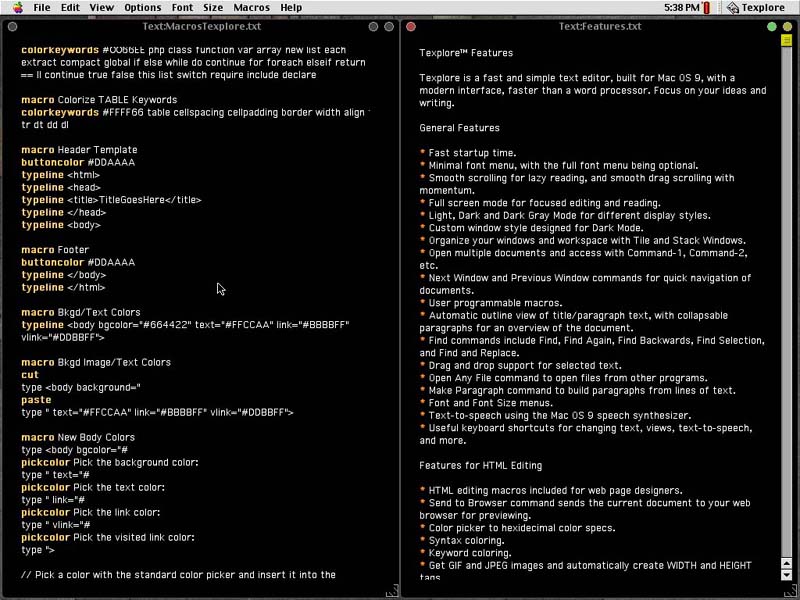This screenshot has height=600, width=800.
Task: Open the Edit menu
Action: [x=70, y=8]
